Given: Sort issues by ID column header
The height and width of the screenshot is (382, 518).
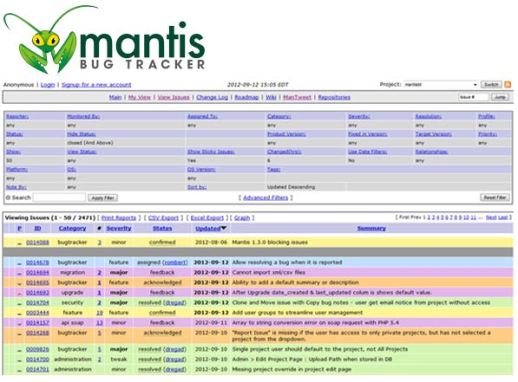Looking at the screenshot, I should (38, 228).
